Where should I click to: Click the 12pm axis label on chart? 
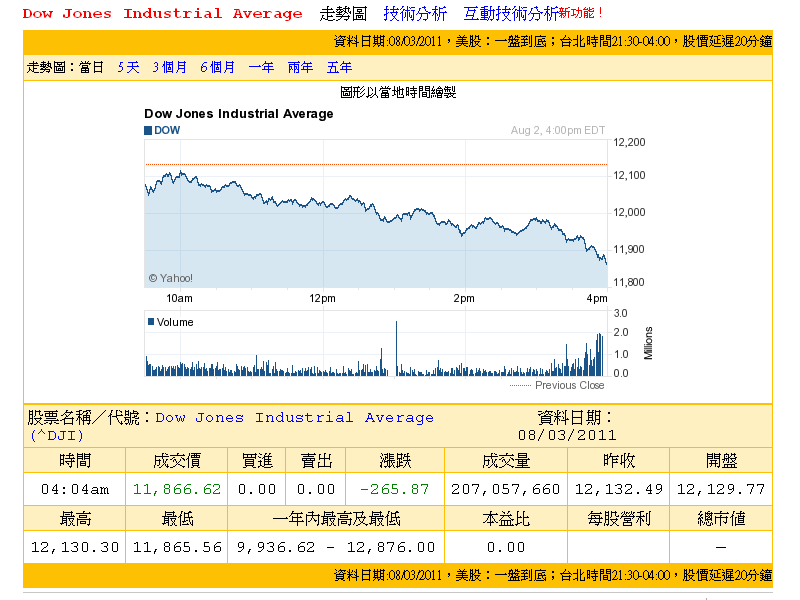coord(322,298)
